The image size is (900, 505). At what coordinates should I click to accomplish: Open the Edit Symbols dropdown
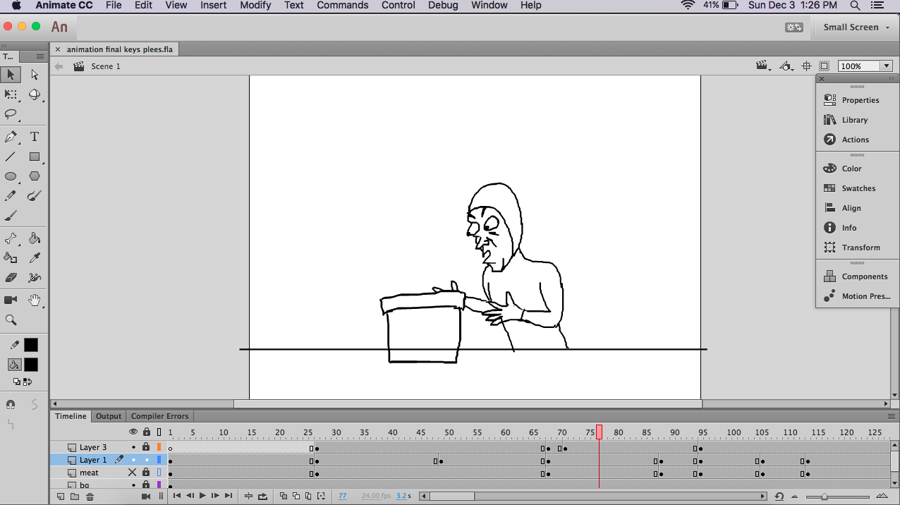coord(786,66)
